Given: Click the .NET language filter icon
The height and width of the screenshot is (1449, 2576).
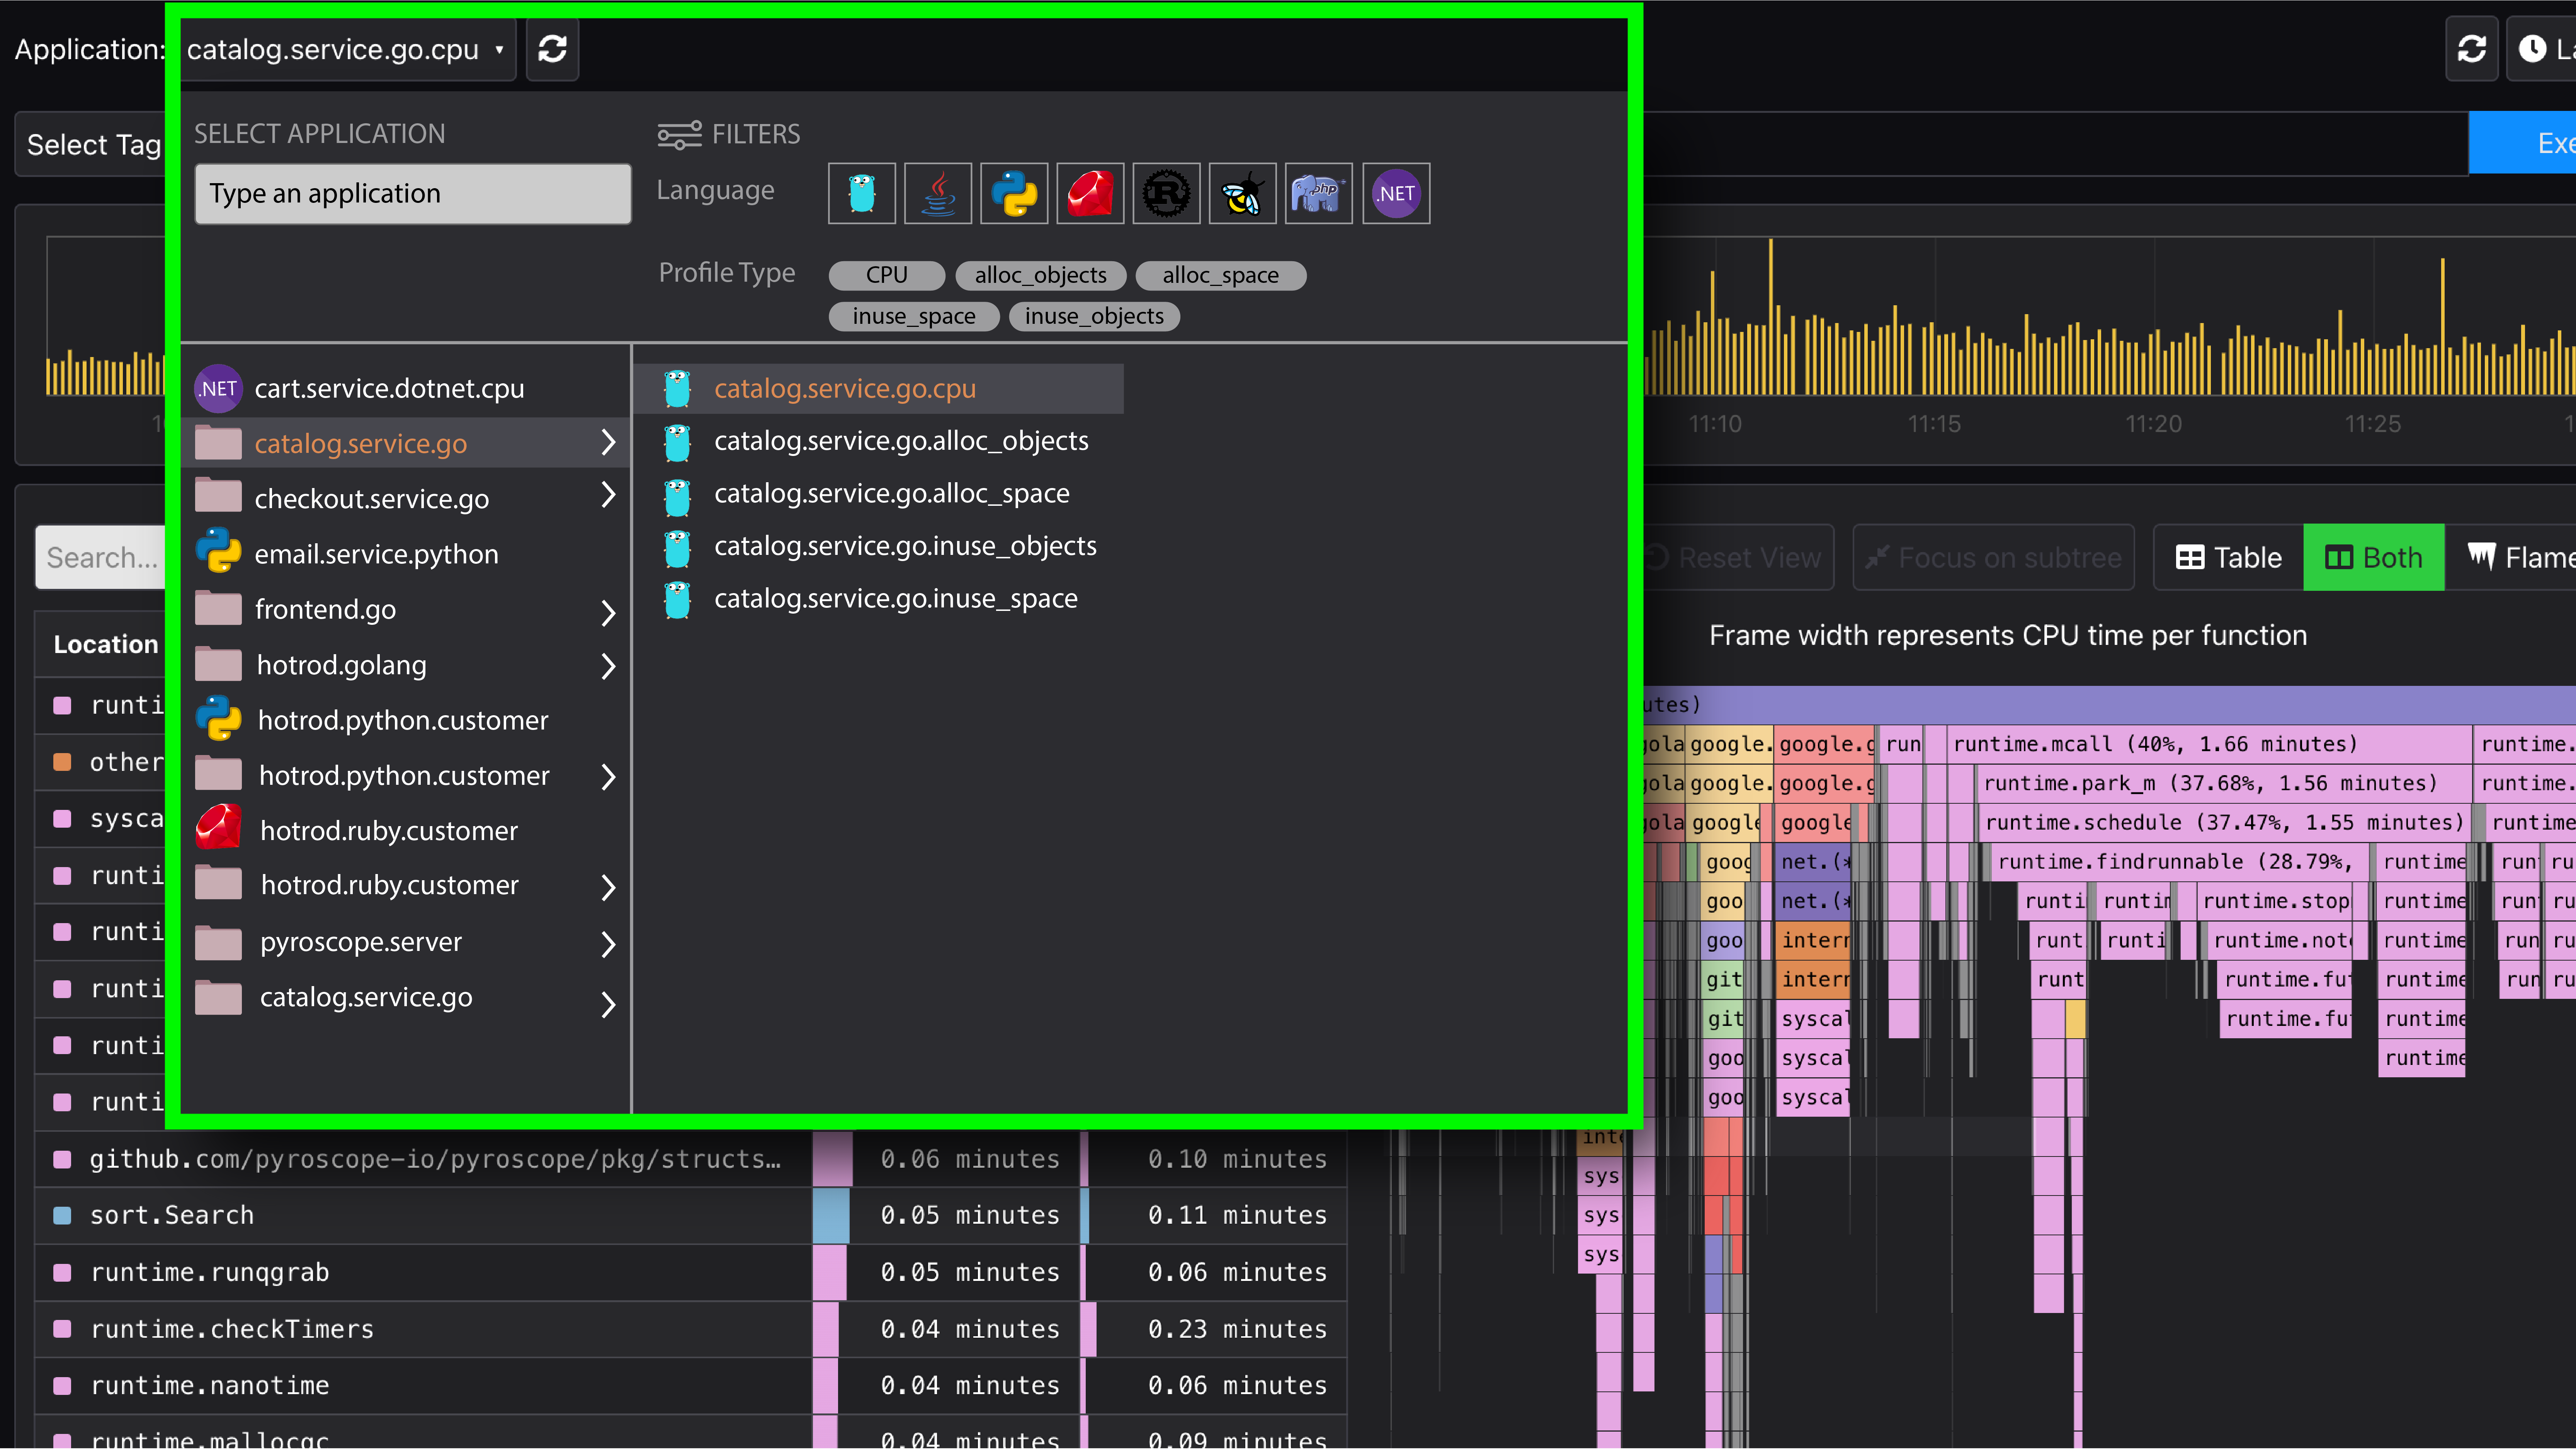Looking at the screenshot, I should point(1395,193).
